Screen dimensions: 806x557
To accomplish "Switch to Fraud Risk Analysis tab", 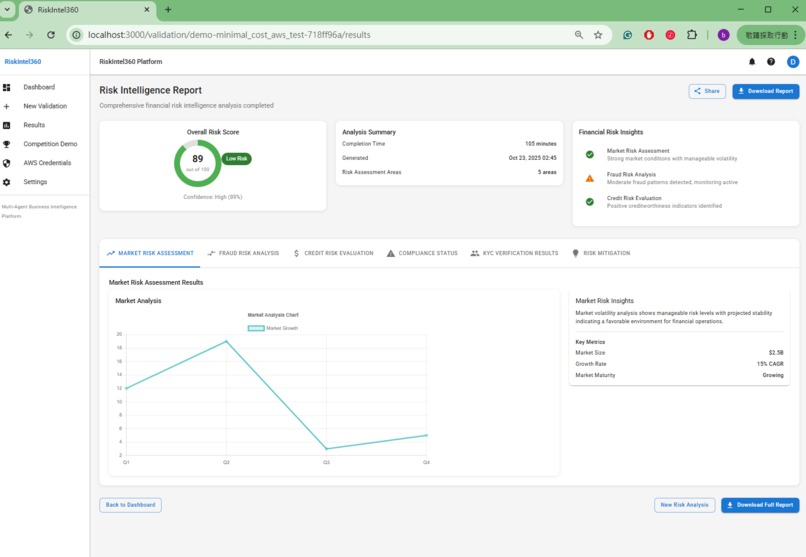I will point(243,253).
